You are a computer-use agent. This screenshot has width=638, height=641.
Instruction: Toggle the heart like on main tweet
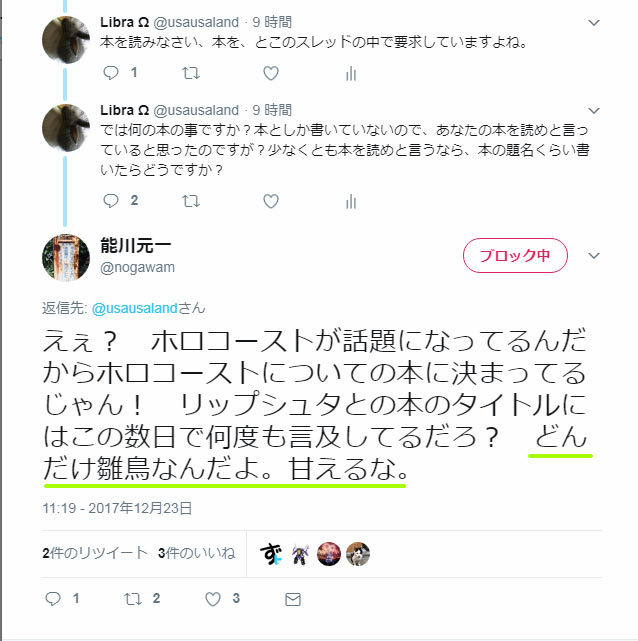point(213,599)
